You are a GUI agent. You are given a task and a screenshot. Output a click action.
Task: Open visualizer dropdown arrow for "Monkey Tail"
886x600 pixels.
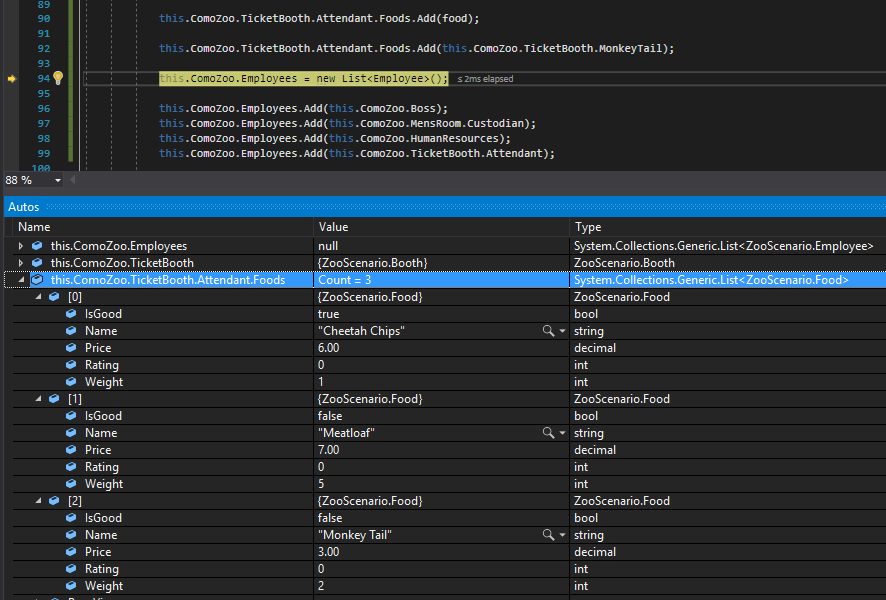tap(562, 535)
